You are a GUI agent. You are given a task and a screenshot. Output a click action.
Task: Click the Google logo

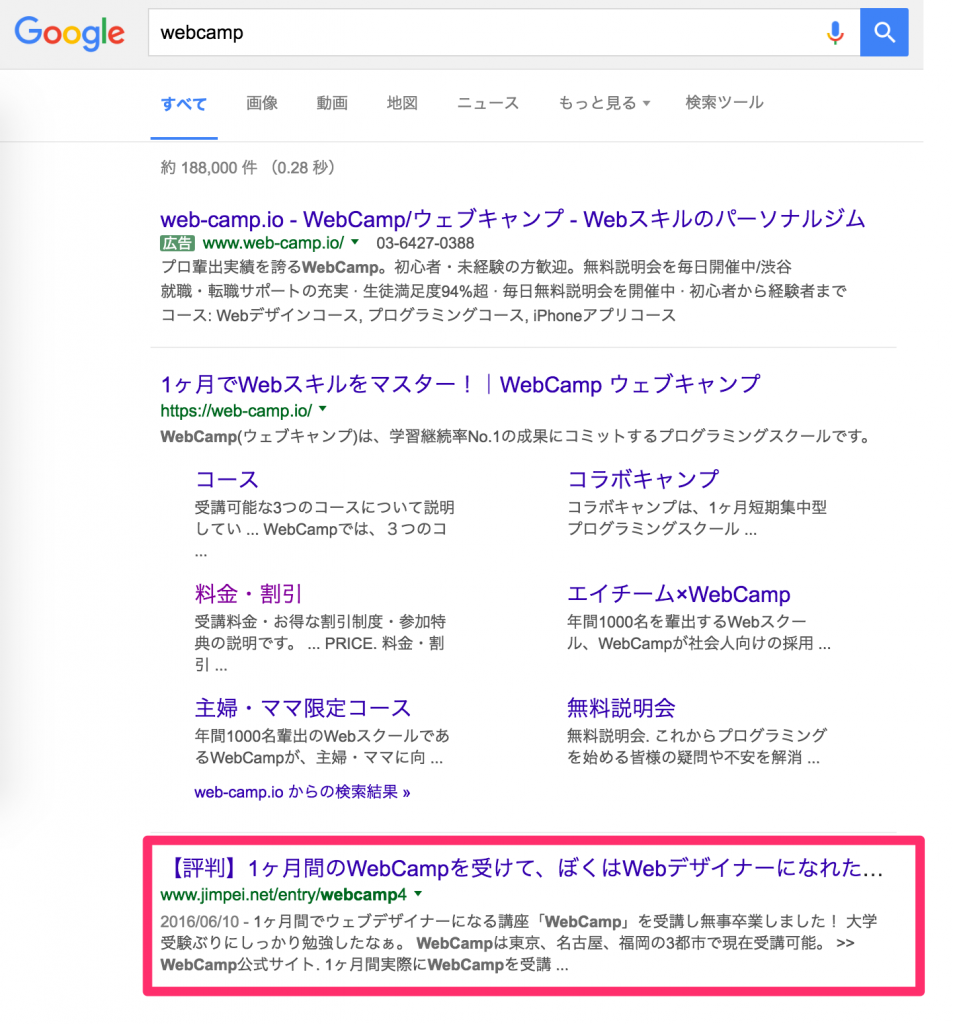pos(69,33)
